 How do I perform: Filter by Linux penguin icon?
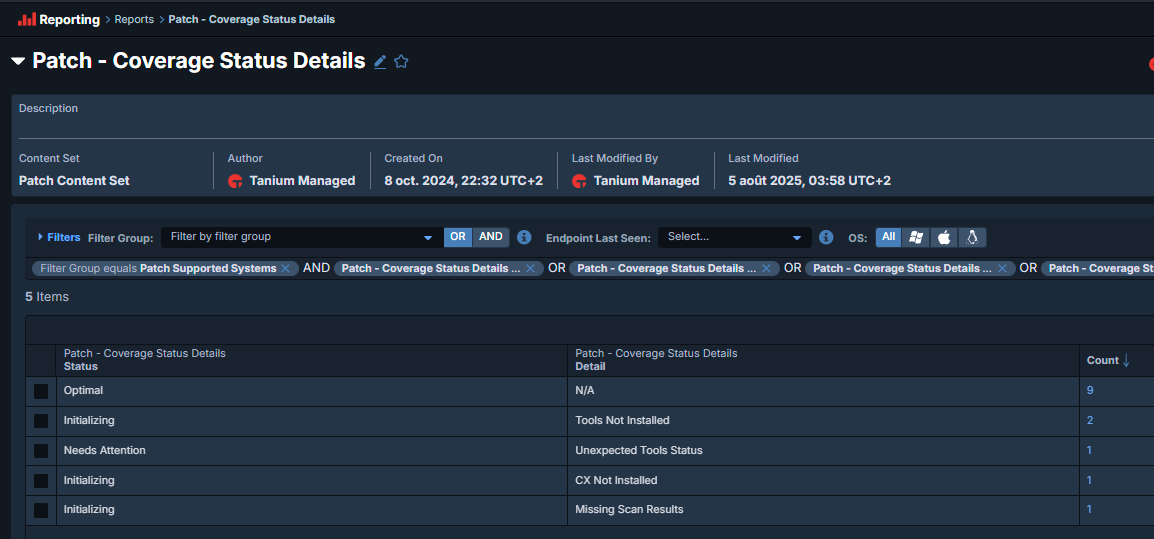pyautogui.click(x=972, y=238)
